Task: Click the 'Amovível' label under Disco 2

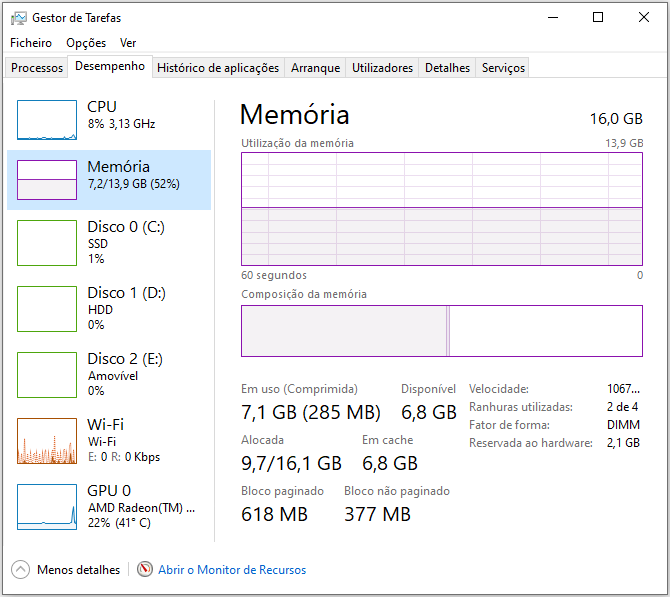Action: tap(113, 376)
